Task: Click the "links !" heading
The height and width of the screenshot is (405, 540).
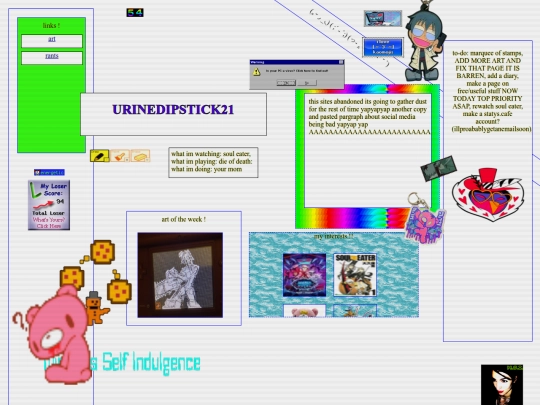Action: (x=51, y=25)
